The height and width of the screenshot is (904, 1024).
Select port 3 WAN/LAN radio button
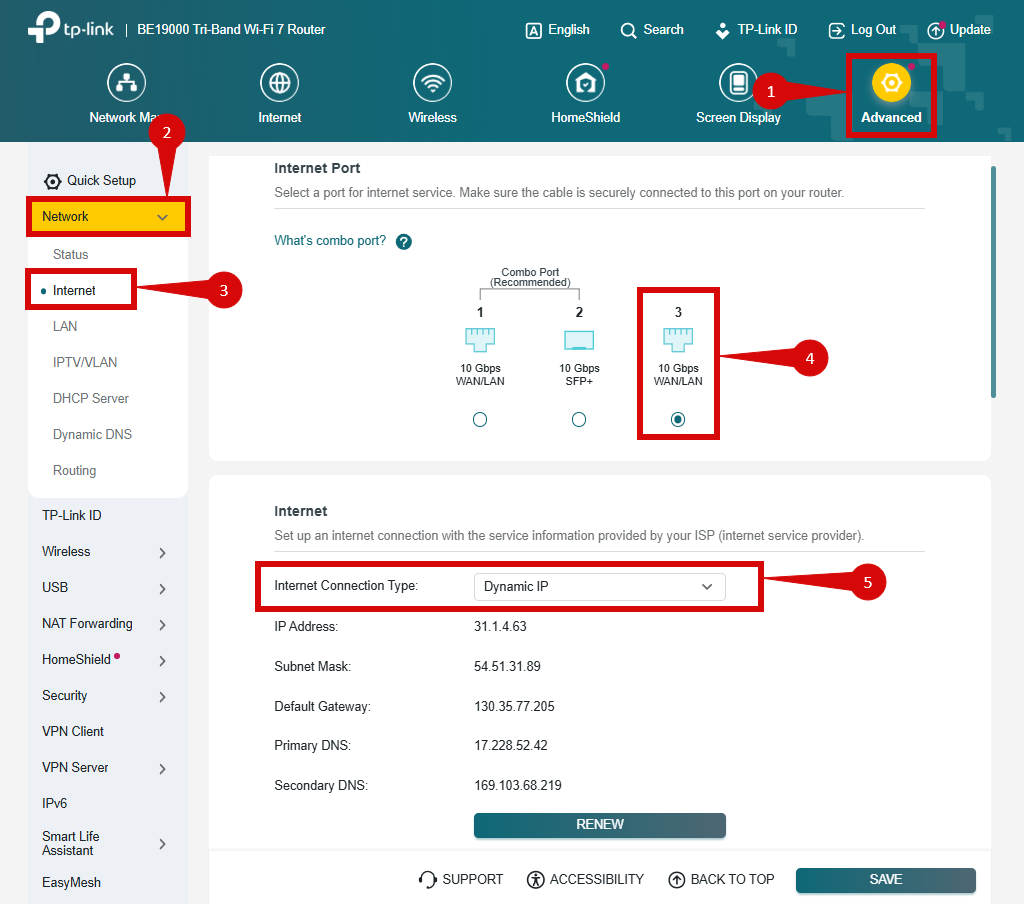678,420
